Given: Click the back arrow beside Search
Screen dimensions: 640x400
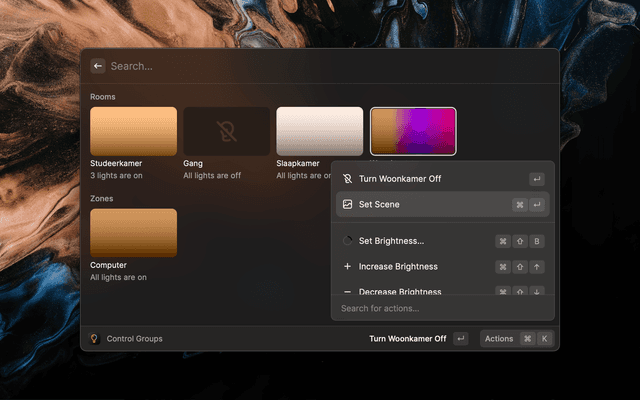Looking at the screenshot, I should [98, 66].
